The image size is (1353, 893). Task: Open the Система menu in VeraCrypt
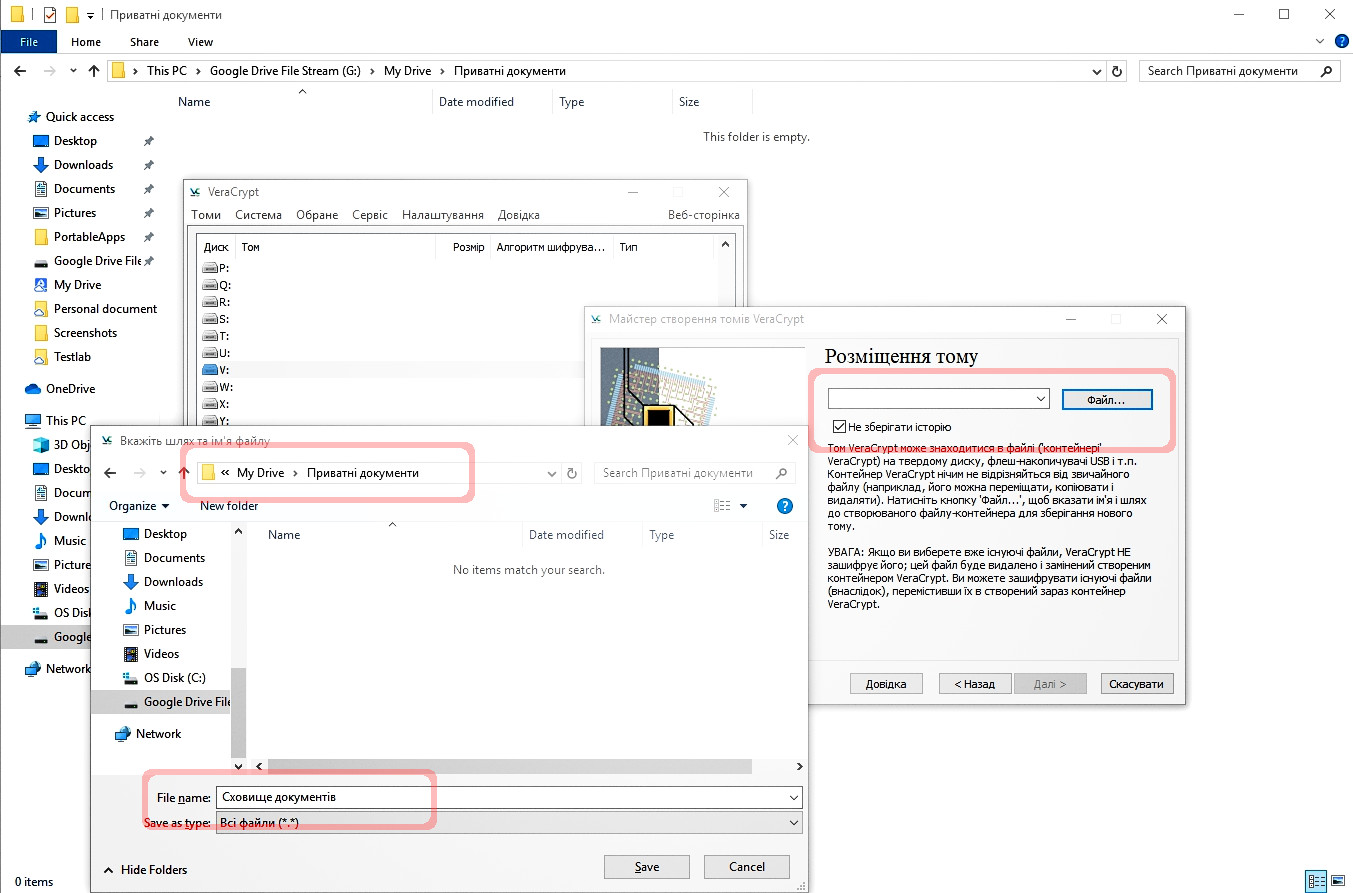click(x=258, y=215)
